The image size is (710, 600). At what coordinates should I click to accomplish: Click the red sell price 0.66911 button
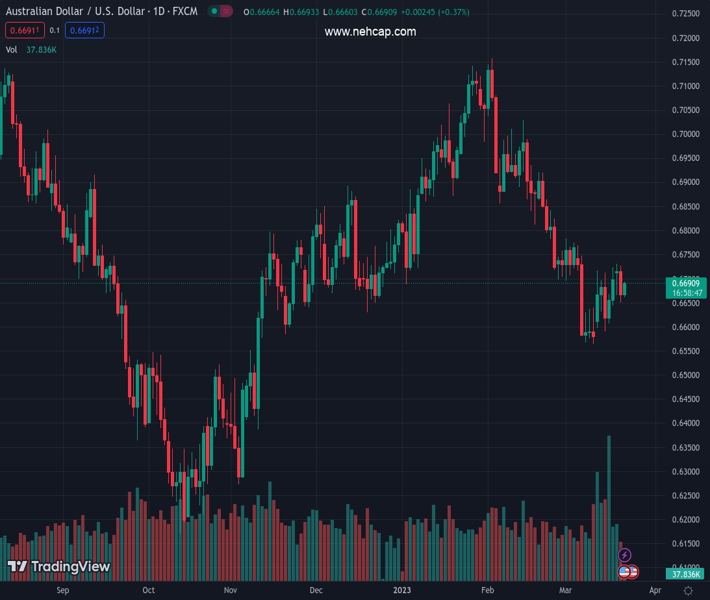click(x=24, y=31)
